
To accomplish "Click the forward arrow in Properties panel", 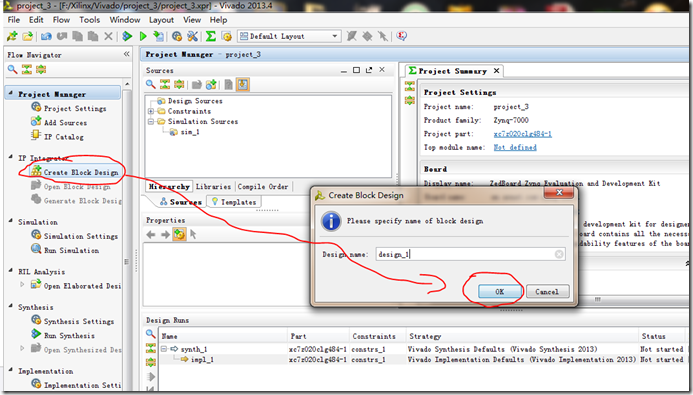I will [x=165, y=235].
